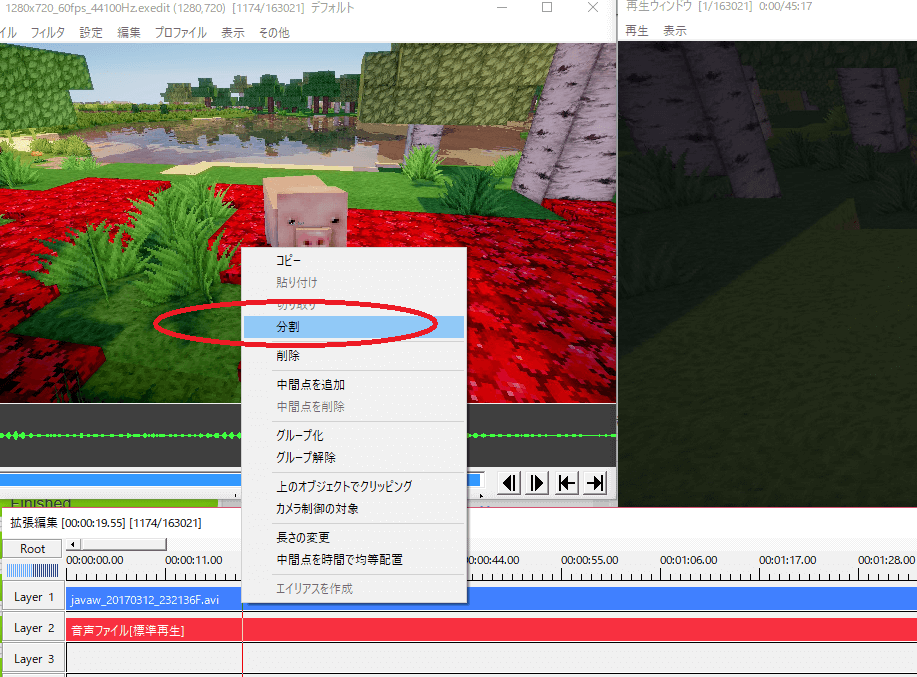Toggle the Layer 2 button
This screenshot has width=917, height=677.
tap(33, 628)
